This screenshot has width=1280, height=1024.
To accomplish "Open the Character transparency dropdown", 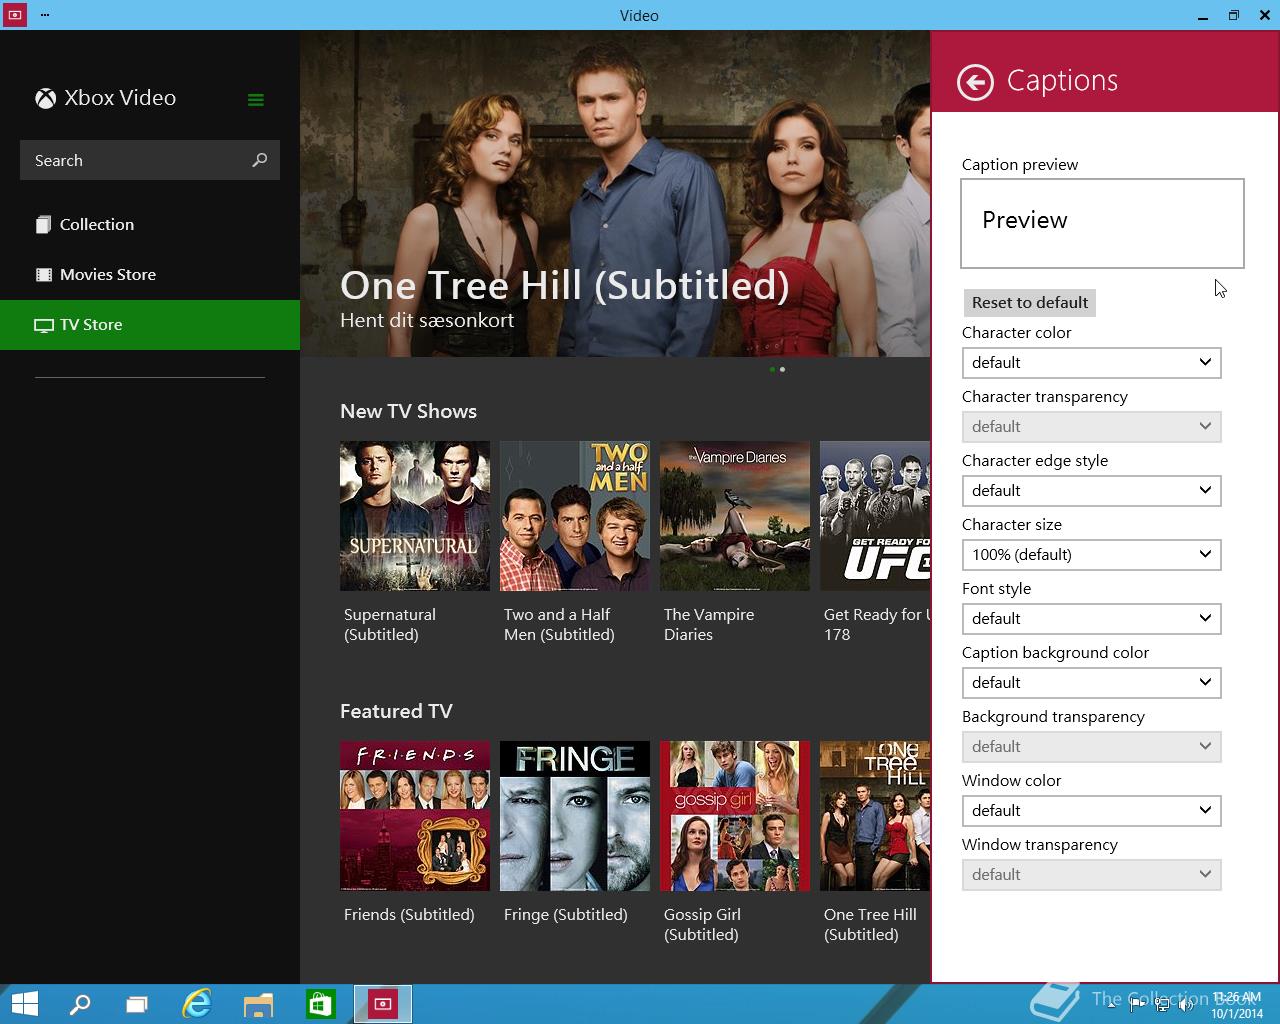I will (x=1091, y=426).
